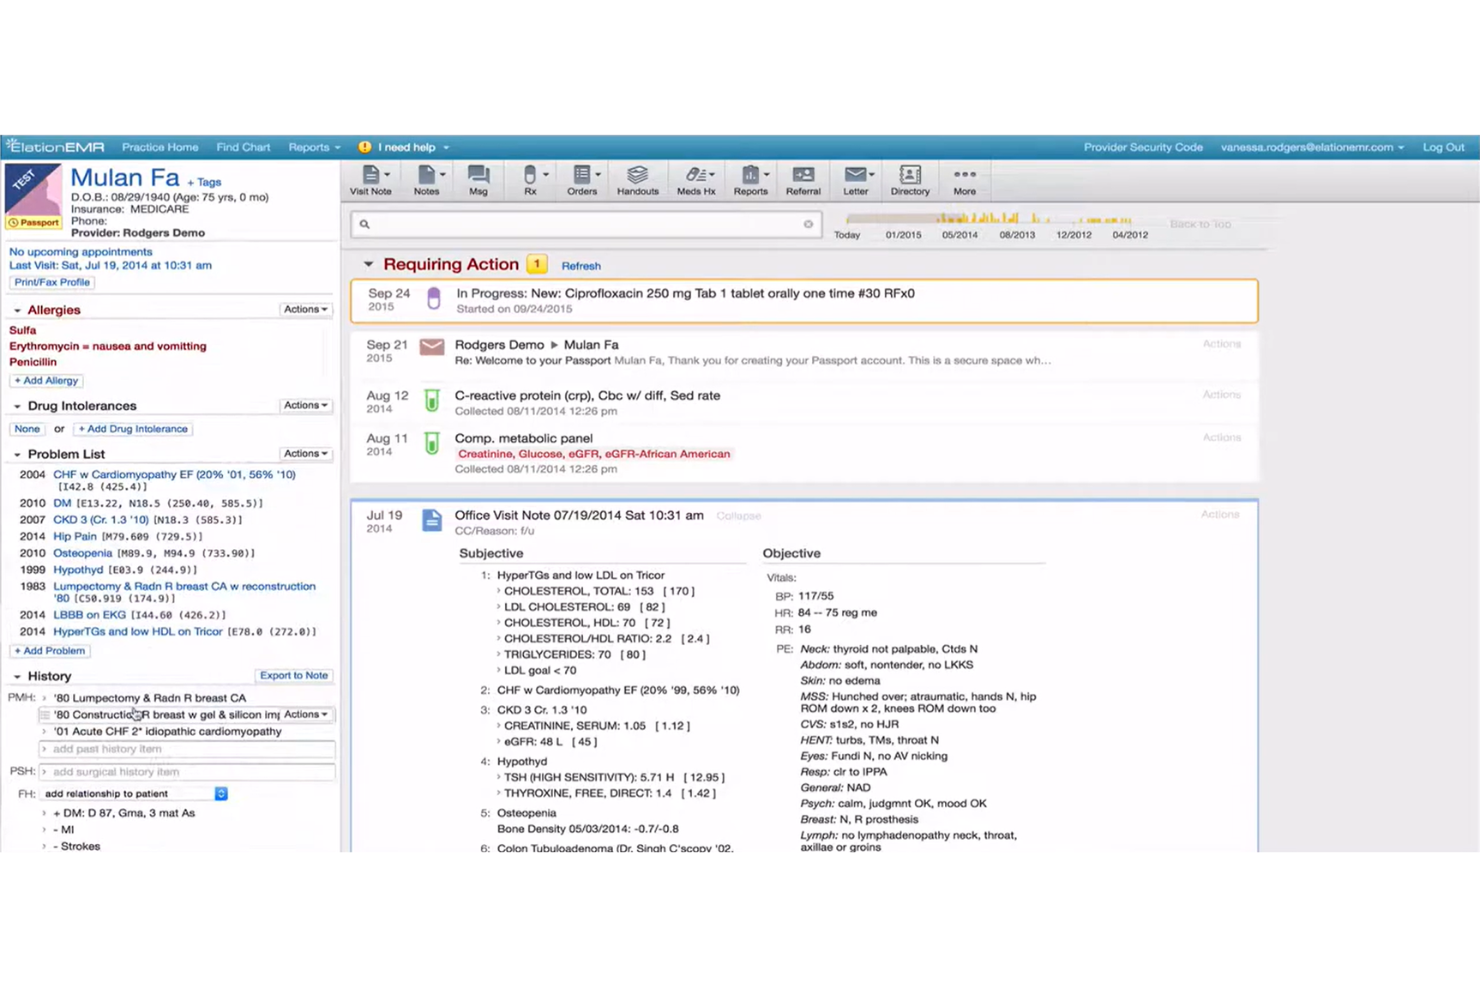
Task: Click + Add Problem button
Action: tap(50, 651)
